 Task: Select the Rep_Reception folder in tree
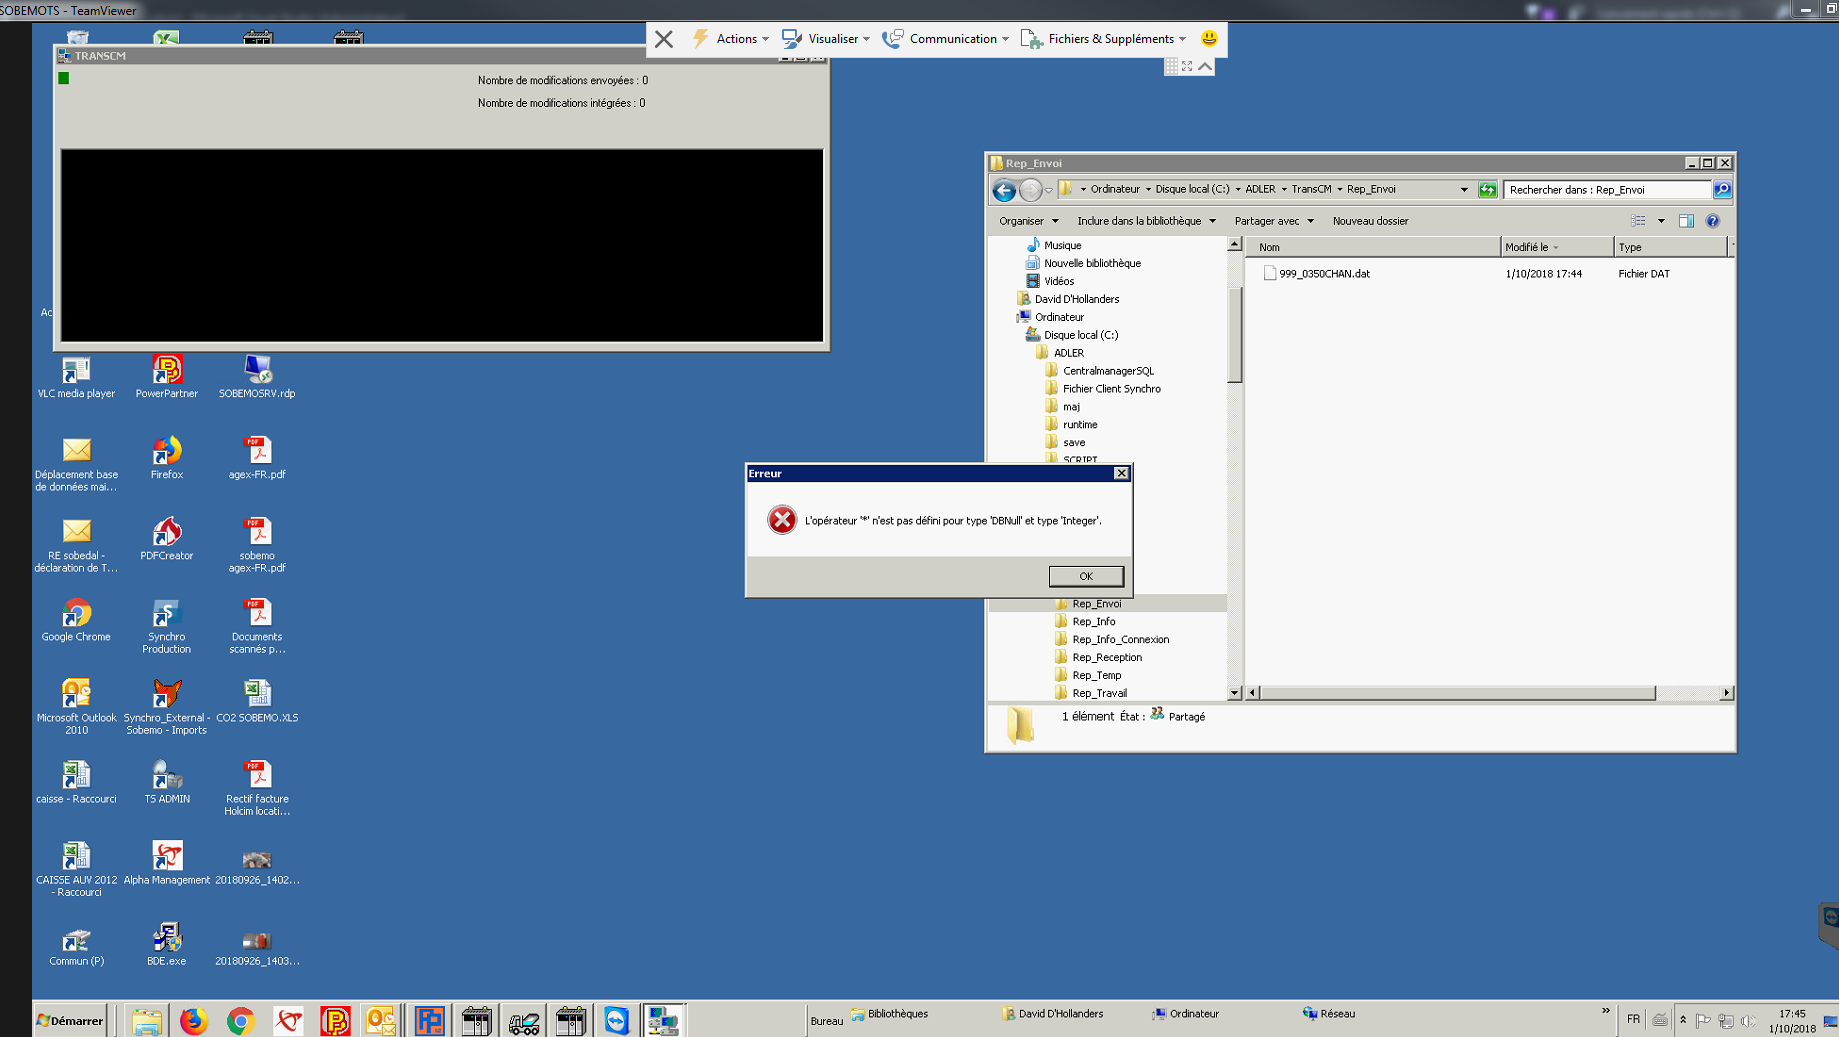[1106, 658]
